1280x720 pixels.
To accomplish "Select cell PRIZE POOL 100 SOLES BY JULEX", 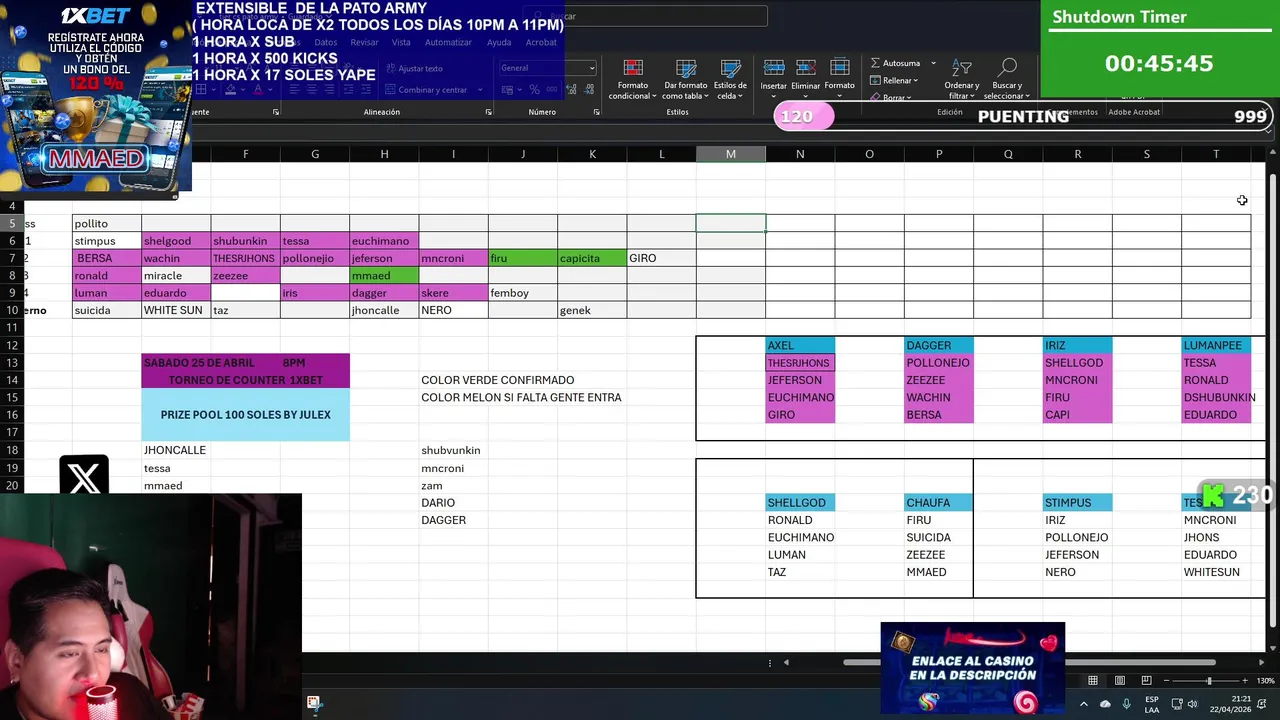I will [x=245, y=415].
